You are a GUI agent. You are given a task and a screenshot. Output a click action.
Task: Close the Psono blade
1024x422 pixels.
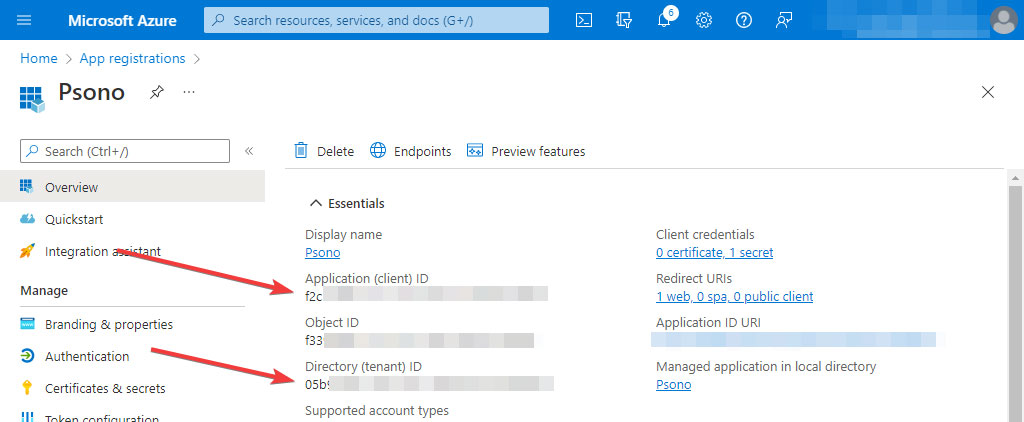[988, 92]
